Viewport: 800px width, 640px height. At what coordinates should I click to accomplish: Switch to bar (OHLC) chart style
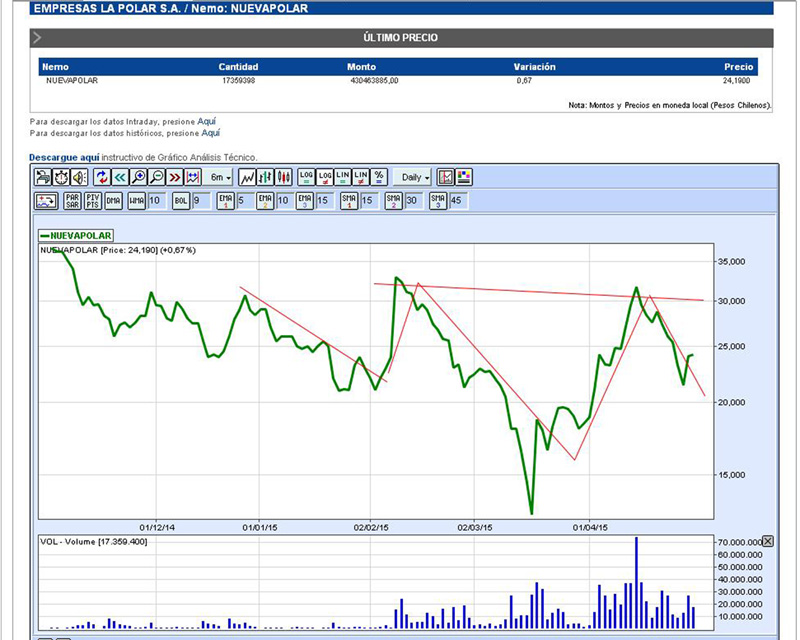point(265,177)
